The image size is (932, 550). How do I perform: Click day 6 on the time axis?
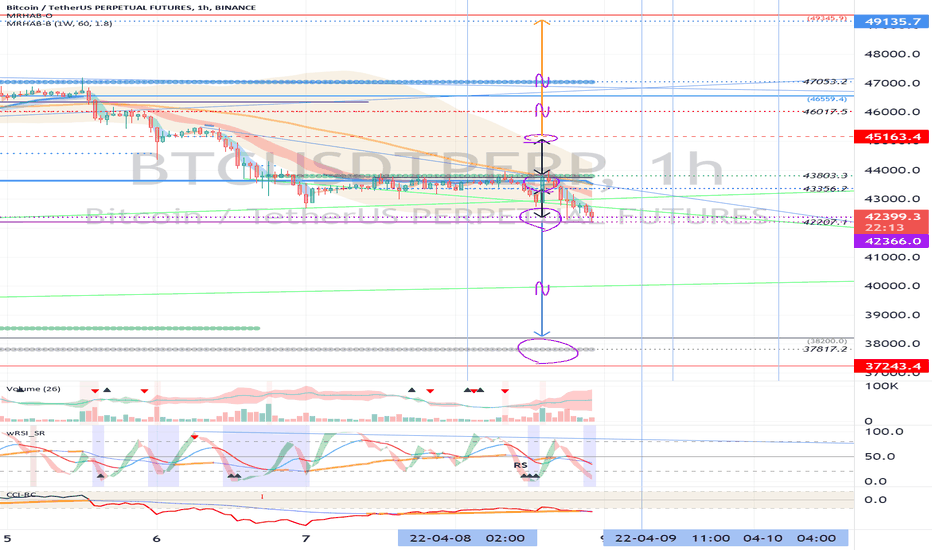[156, 539]
